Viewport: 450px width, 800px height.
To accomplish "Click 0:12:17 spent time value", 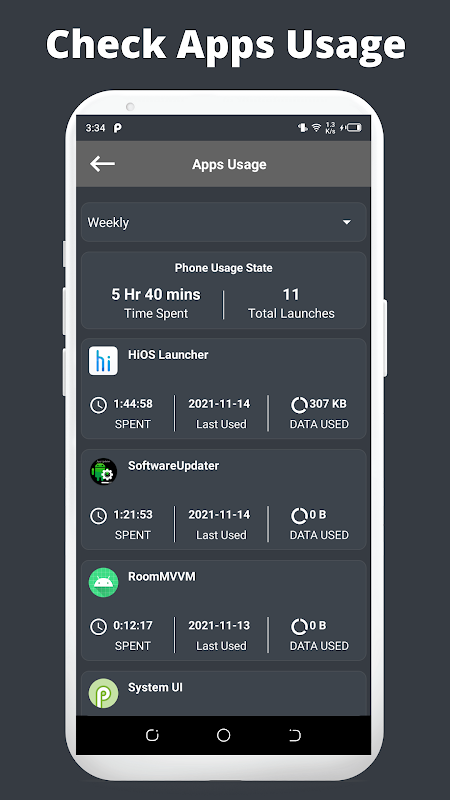I will point(133,625).
